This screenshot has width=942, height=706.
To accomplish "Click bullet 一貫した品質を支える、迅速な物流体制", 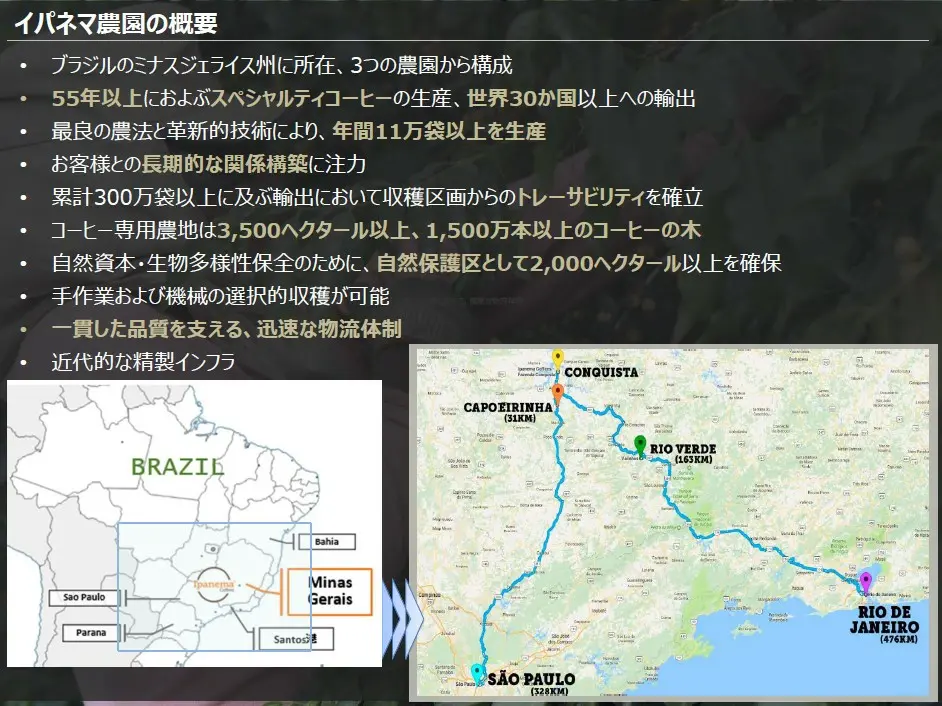I will pos(226,329).
